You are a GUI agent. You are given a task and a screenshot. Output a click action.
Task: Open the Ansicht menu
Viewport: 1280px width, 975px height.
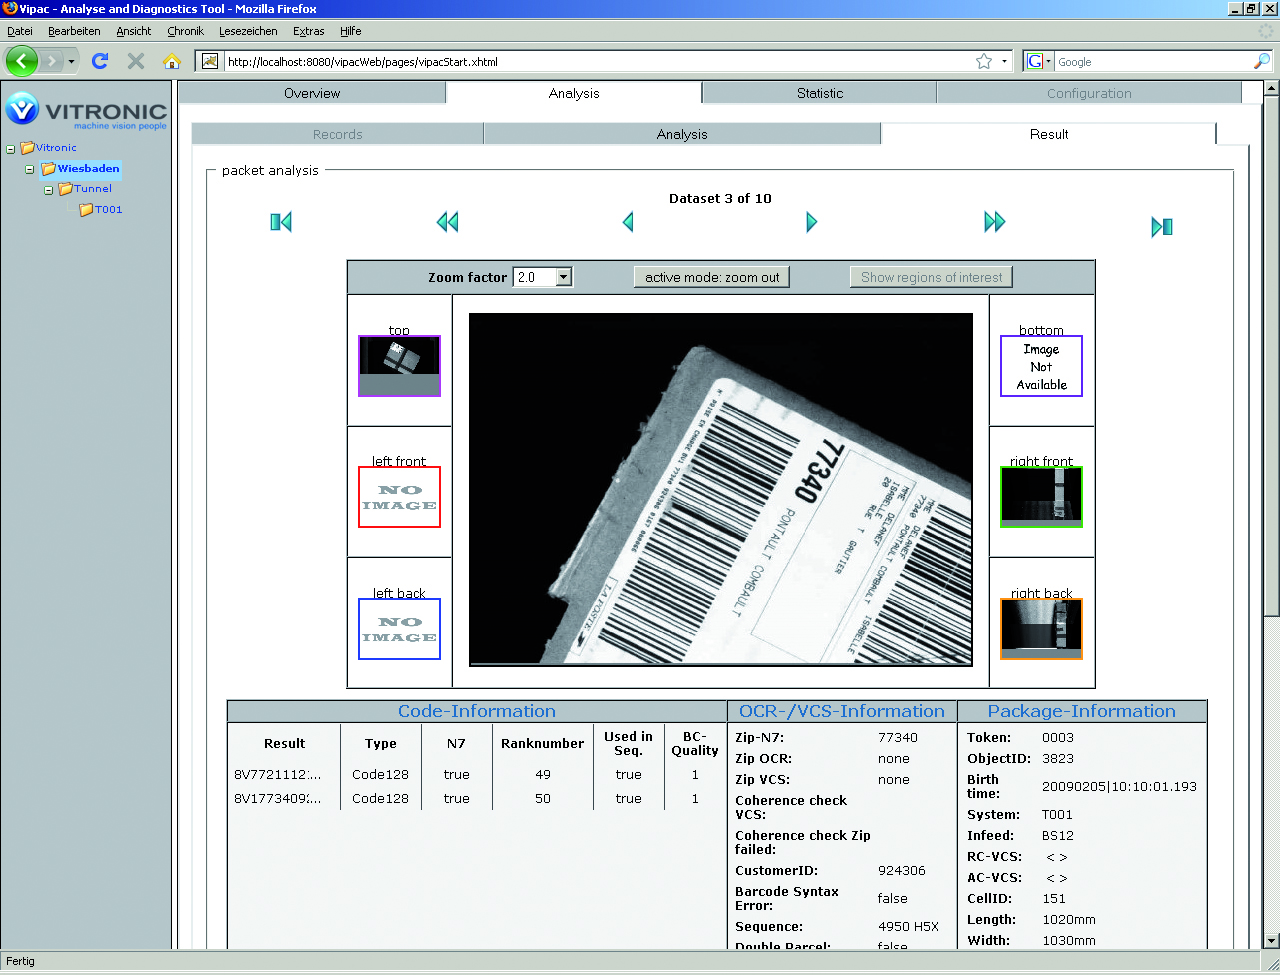click(x=134, y=31)
